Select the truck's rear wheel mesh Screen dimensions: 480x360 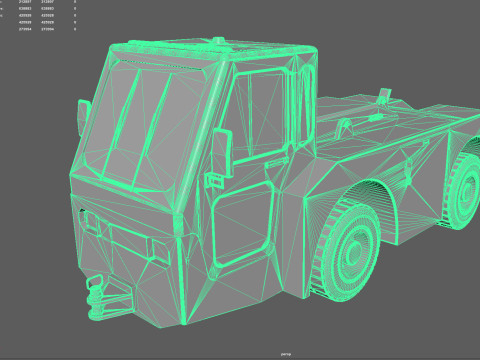coord(463,191)
